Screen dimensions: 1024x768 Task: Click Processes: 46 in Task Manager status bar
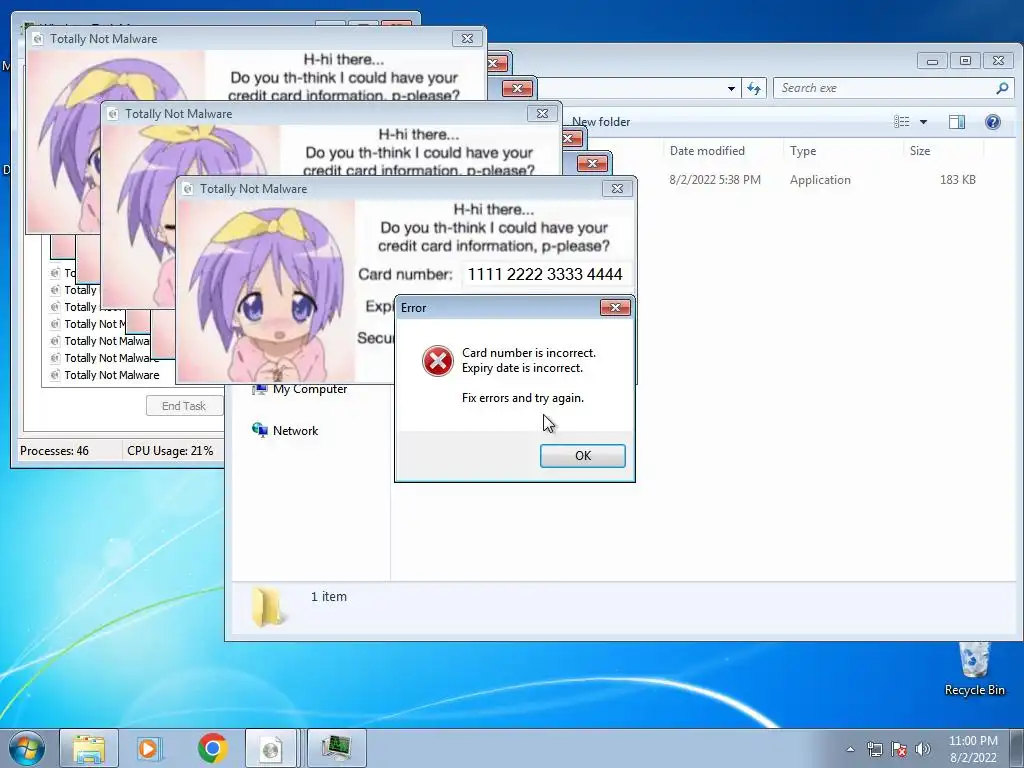[x=54, y=451]
